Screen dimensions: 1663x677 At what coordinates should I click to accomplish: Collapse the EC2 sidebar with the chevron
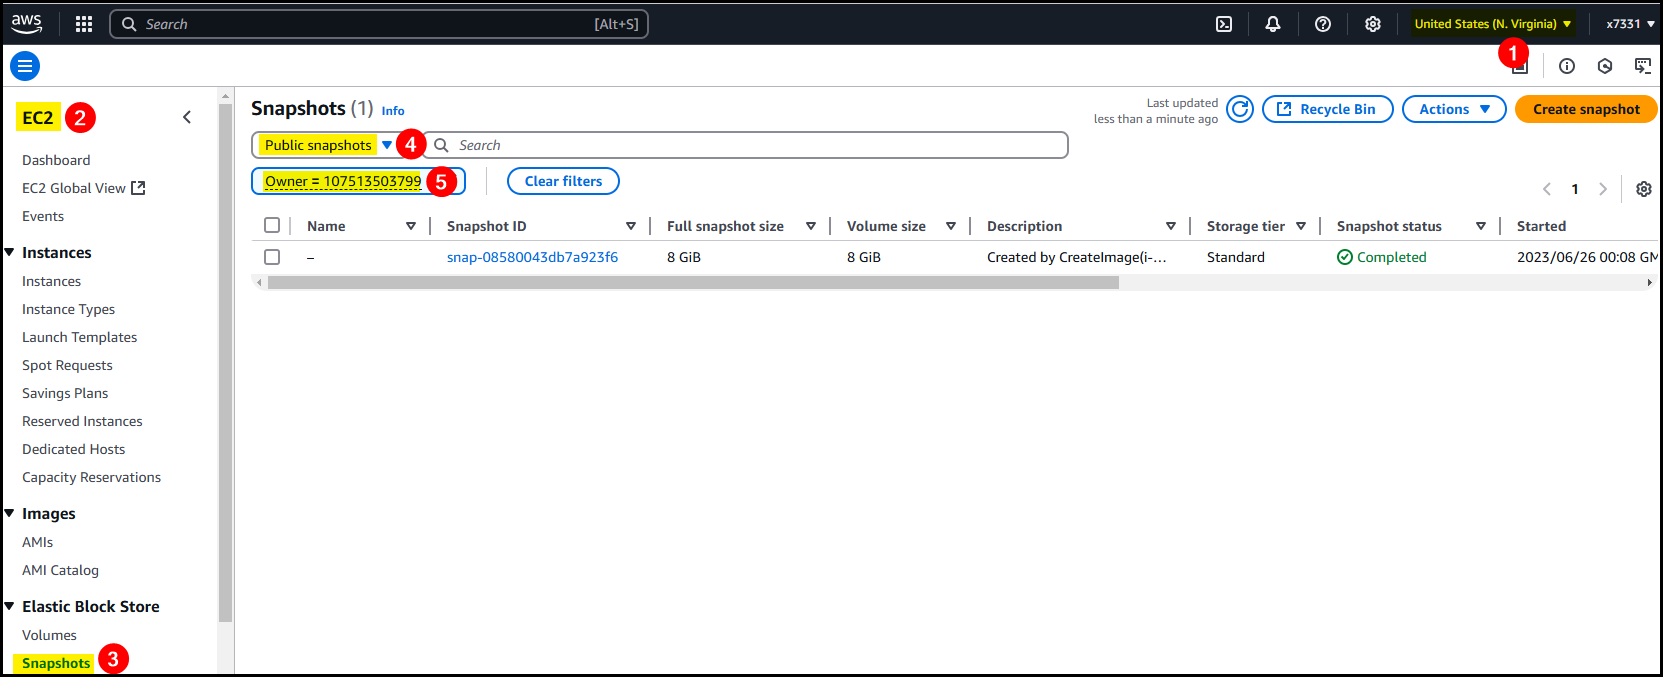coord(187,117)
